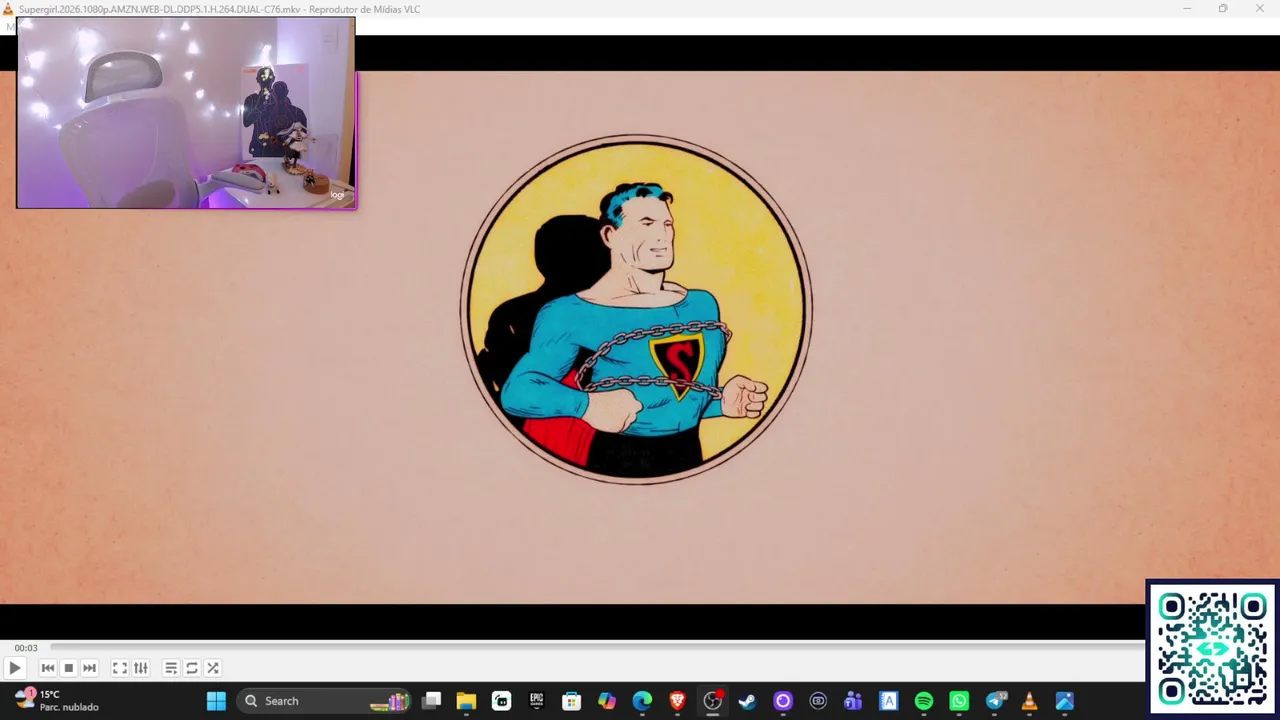Jump to the previous media item

(x=47, y=668)
